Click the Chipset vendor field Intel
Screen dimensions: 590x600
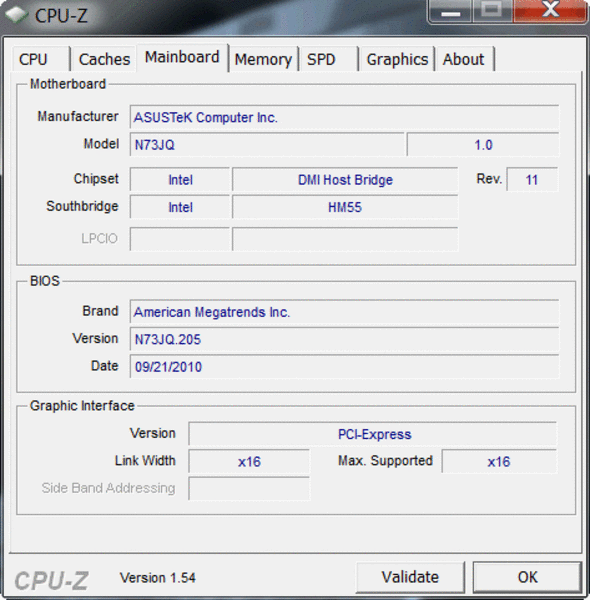[x=180, y=179]
